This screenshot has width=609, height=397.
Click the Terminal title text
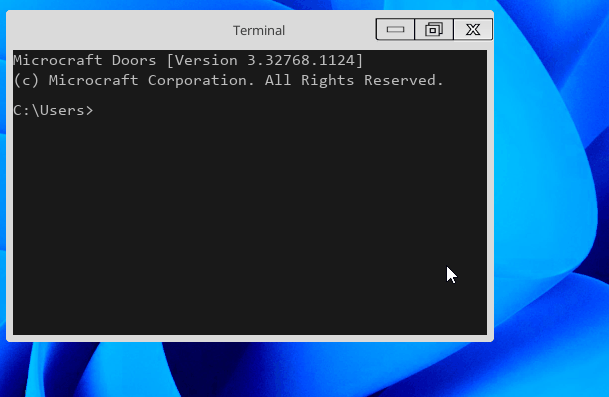coord(259,30)
